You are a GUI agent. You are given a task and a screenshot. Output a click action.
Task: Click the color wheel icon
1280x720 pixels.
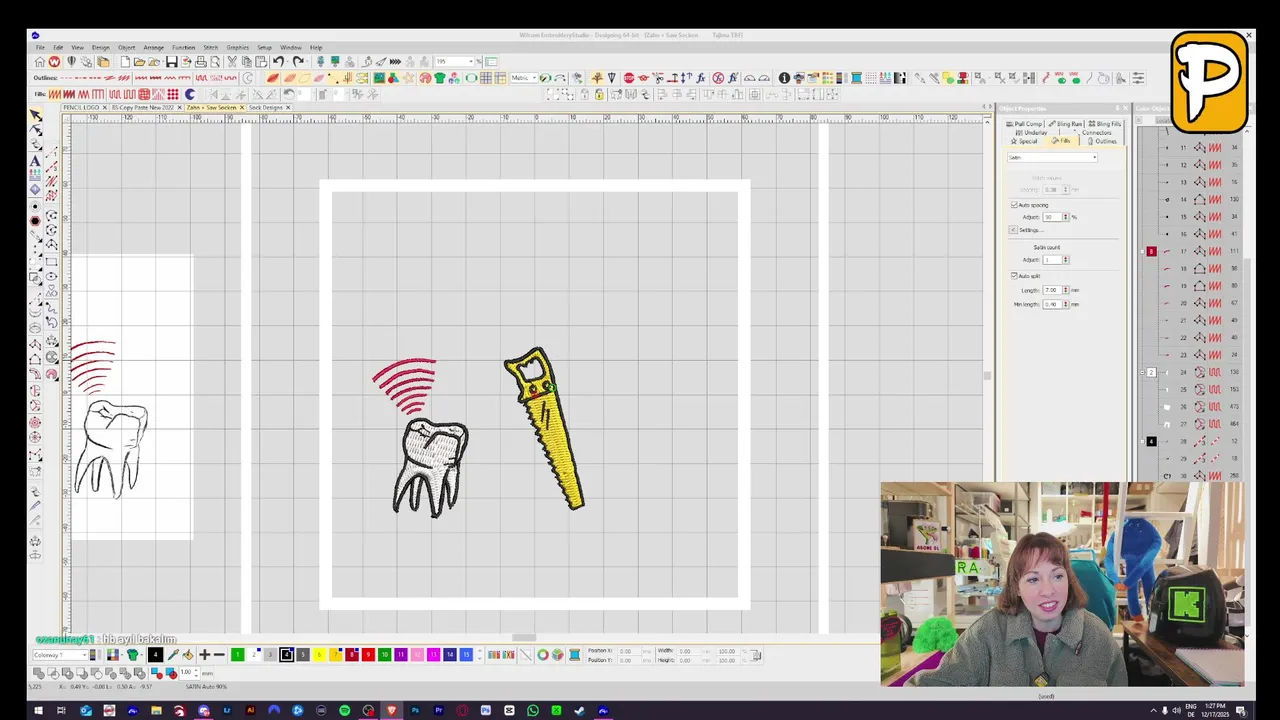coord(543,655)
